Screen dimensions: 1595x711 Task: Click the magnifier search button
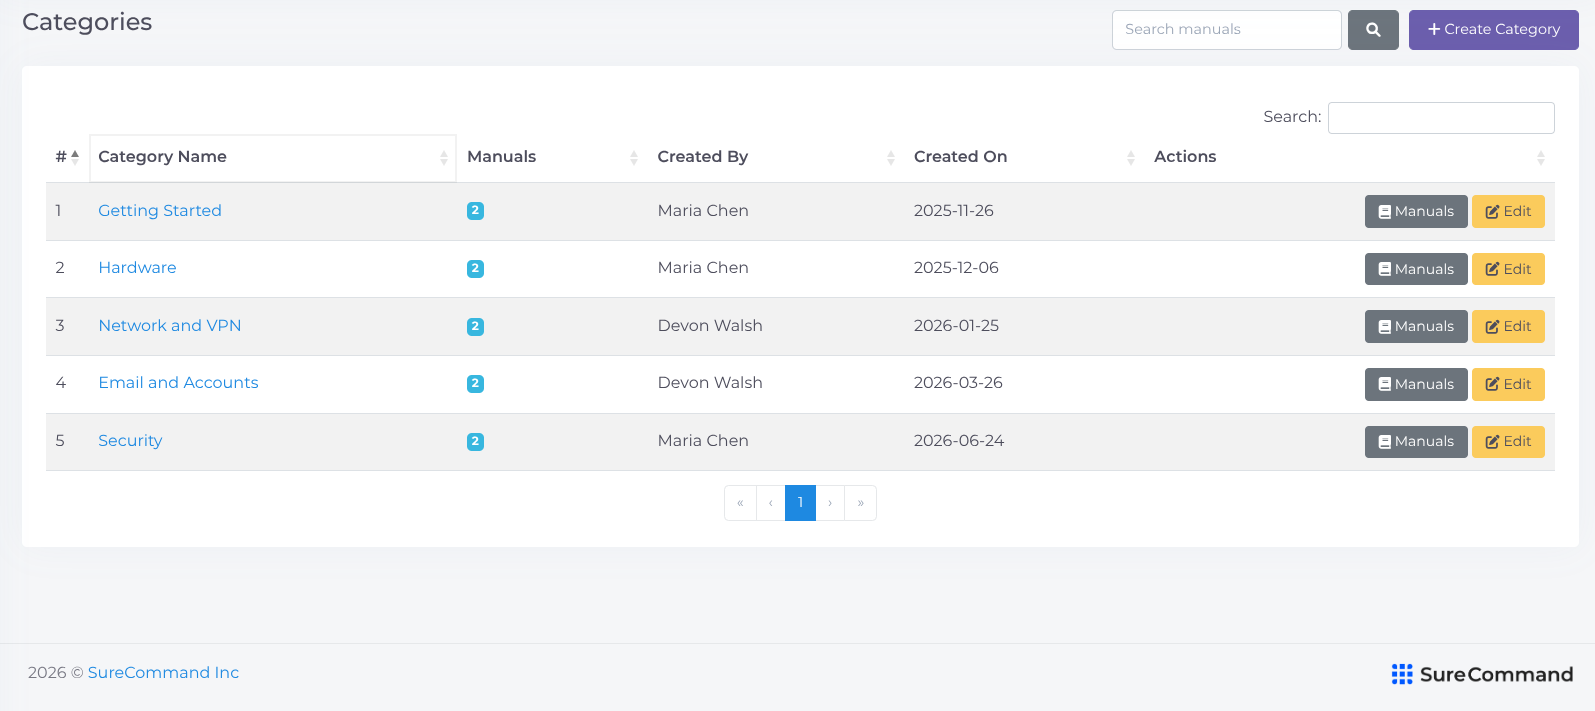point(1373,30)
